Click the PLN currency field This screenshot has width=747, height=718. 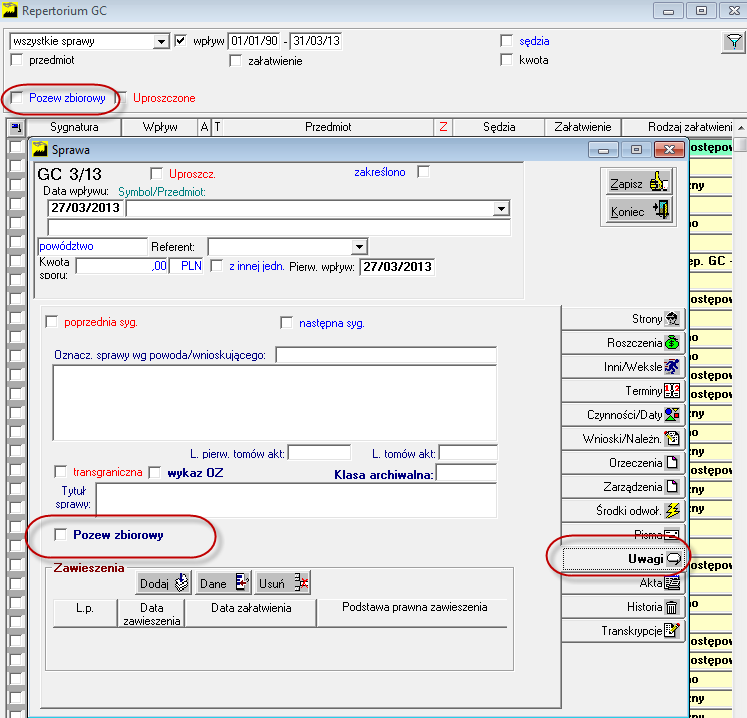pyautogui.click(x=186, y=266)
